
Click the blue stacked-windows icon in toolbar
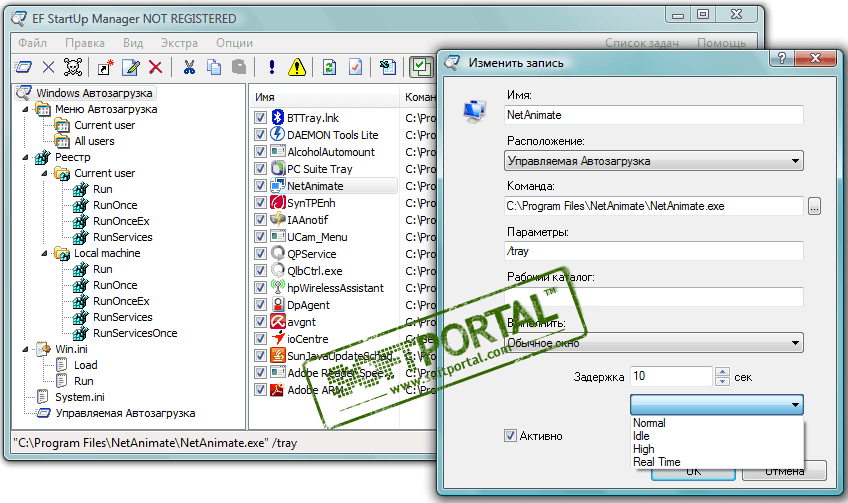coord(23,67)
